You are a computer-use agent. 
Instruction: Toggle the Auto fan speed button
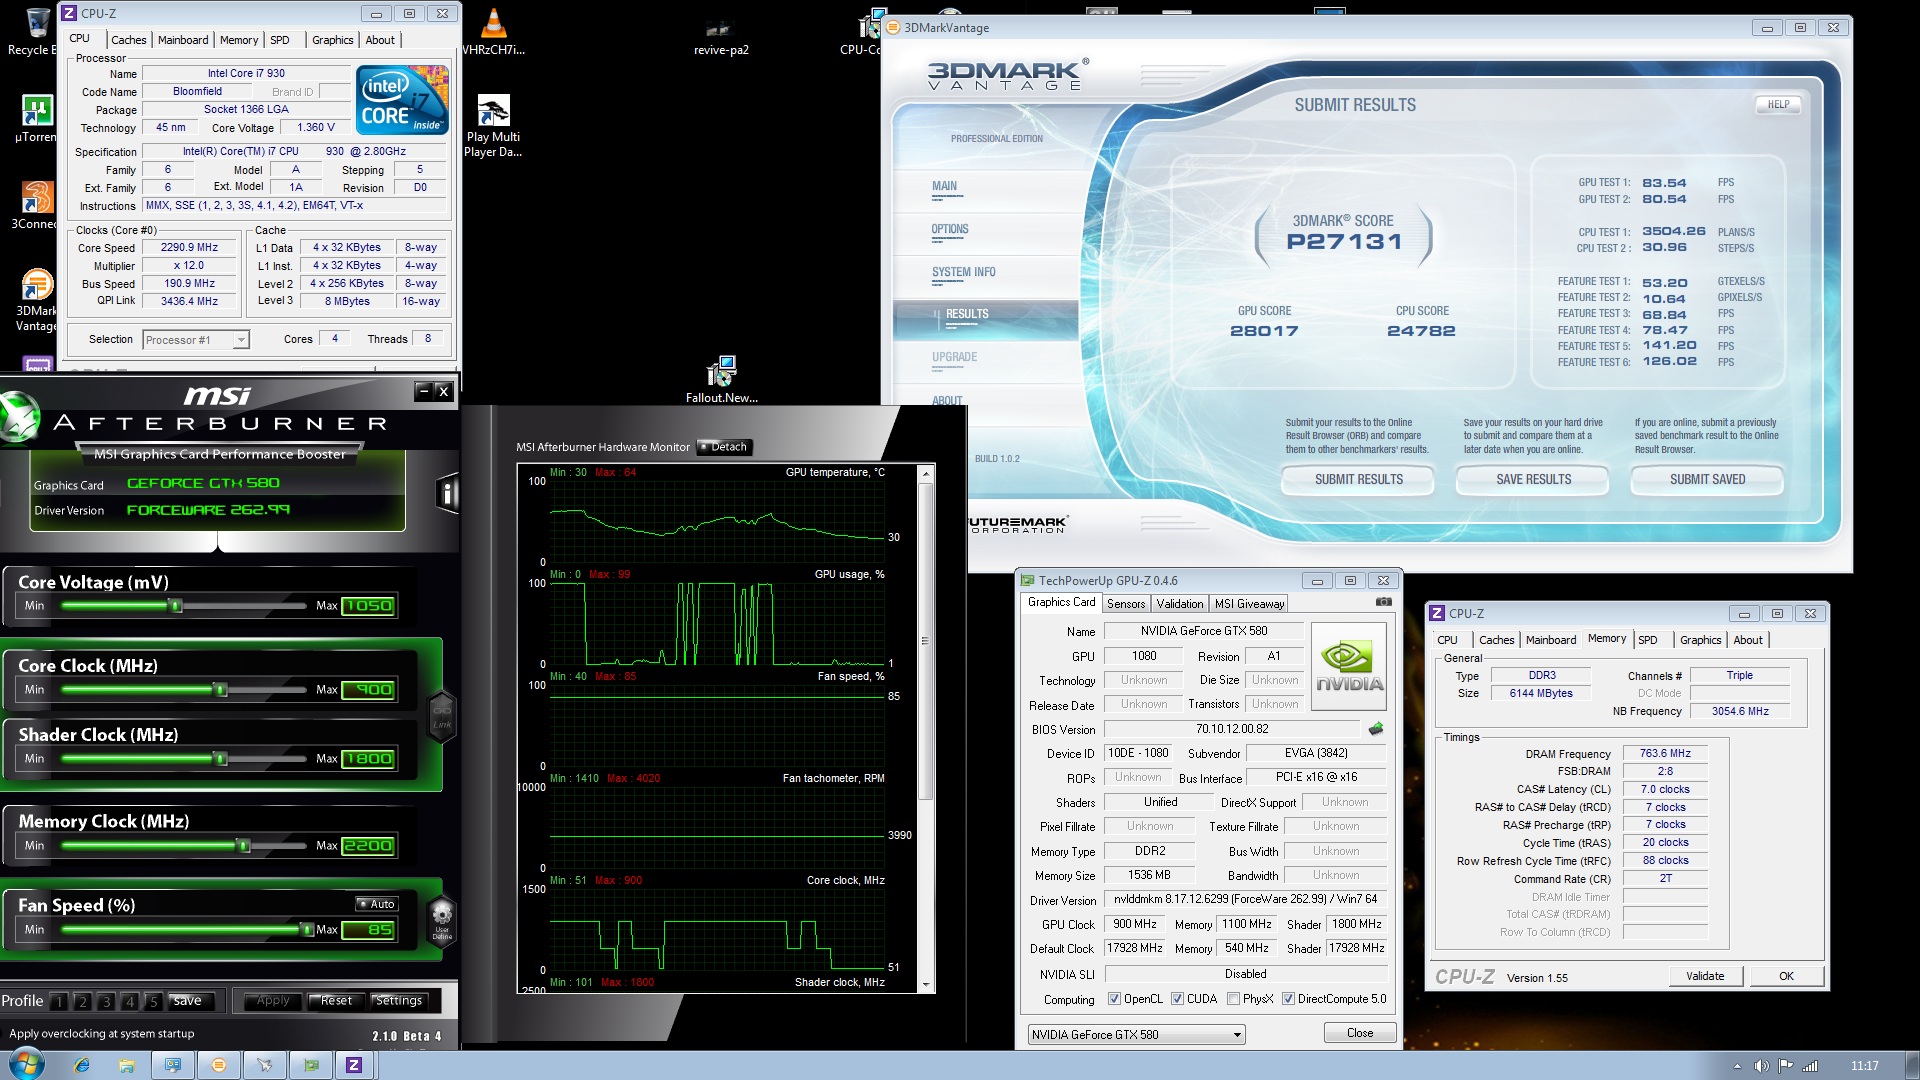coord(377,904)
